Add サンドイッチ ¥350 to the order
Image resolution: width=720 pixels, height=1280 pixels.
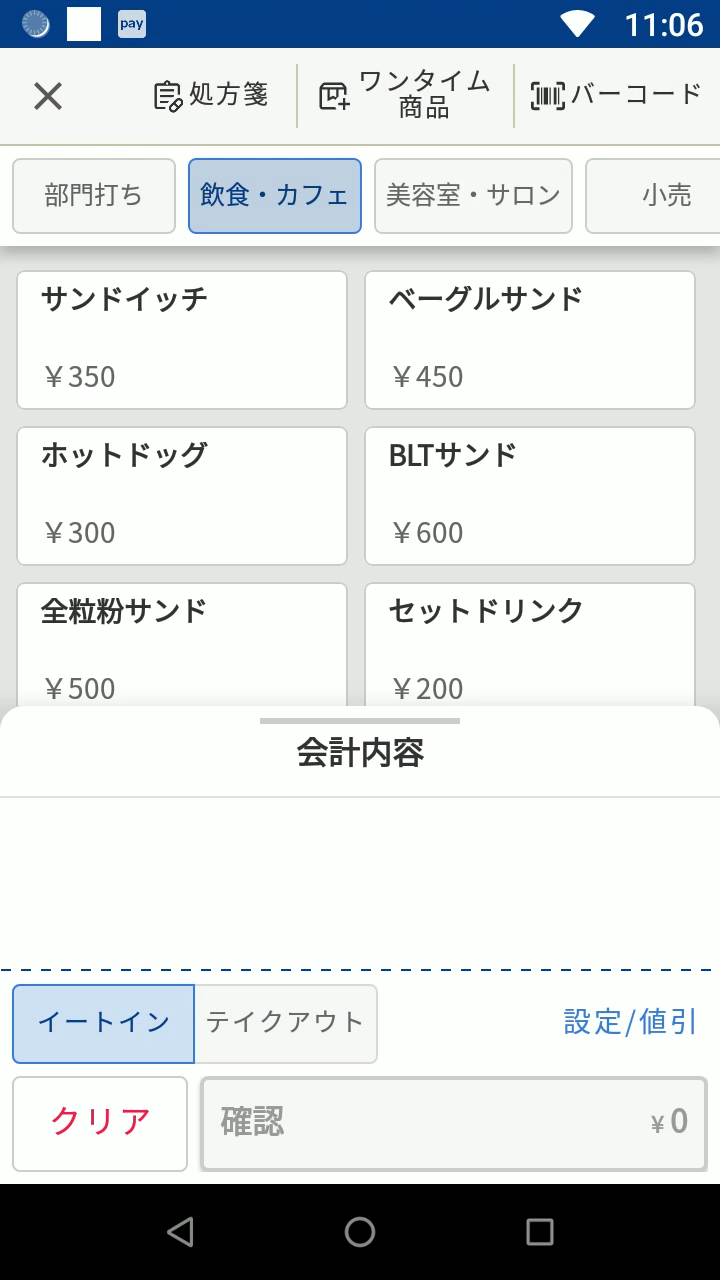182,340
